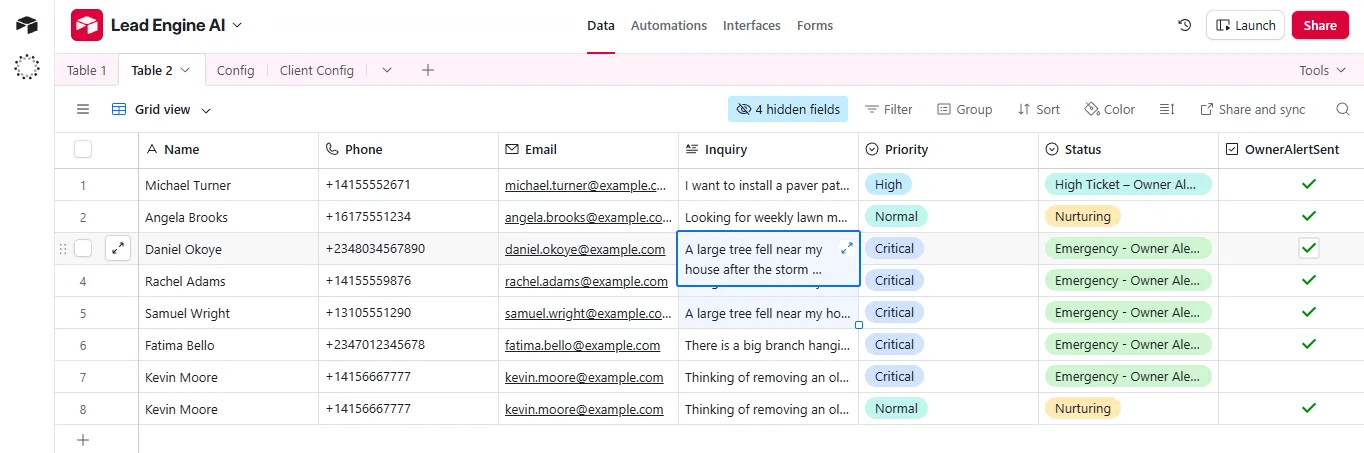1364x453 pixels.
Task: Toggle OwnerAlertSent in row 8
Action: pos(1309,408)
